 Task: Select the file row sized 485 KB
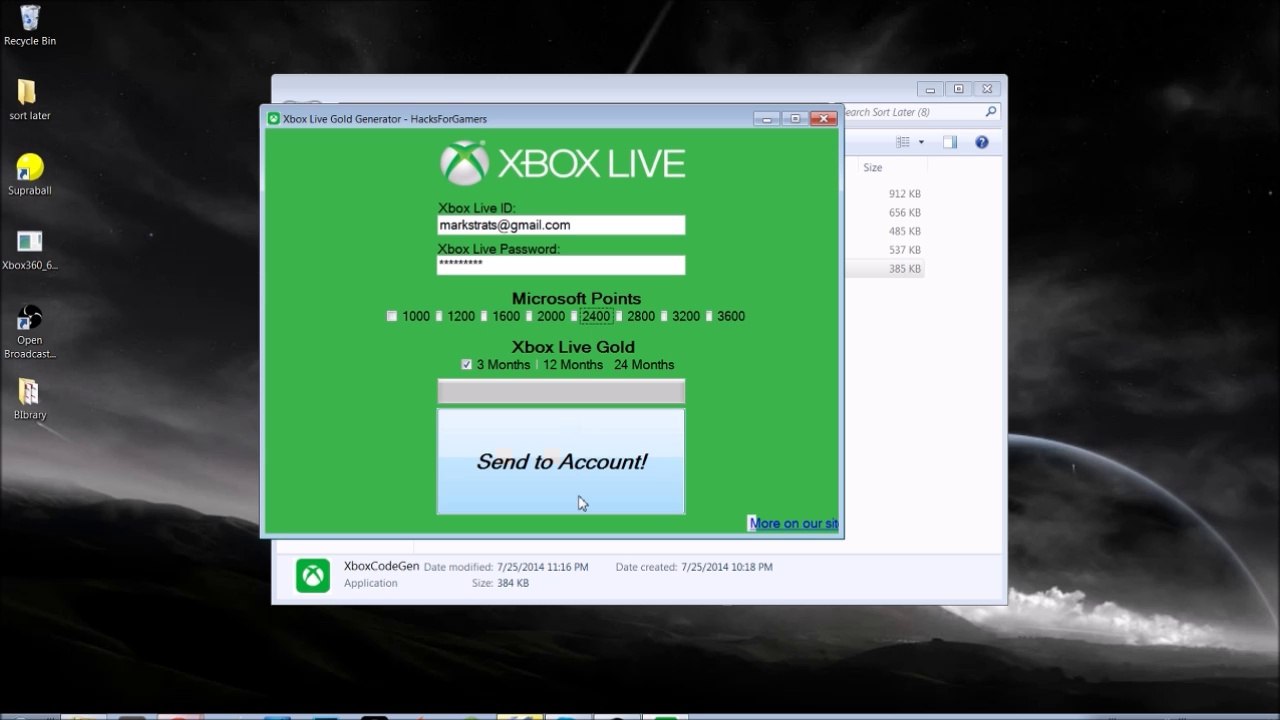(x=884, y=231)
